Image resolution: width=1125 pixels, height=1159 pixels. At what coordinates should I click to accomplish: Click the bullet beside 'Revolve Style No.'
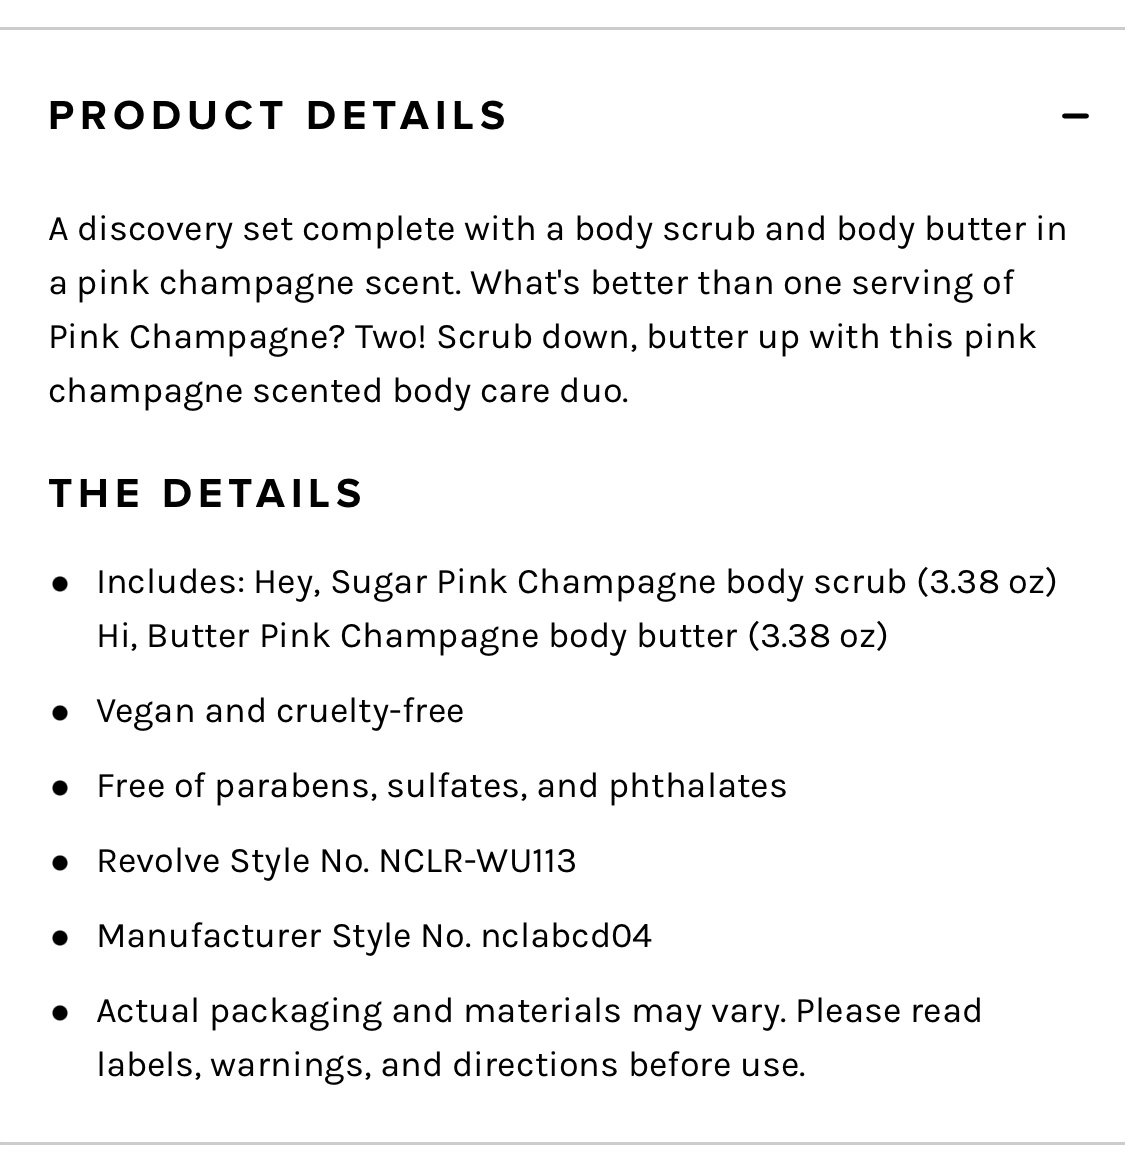[61, 863]
